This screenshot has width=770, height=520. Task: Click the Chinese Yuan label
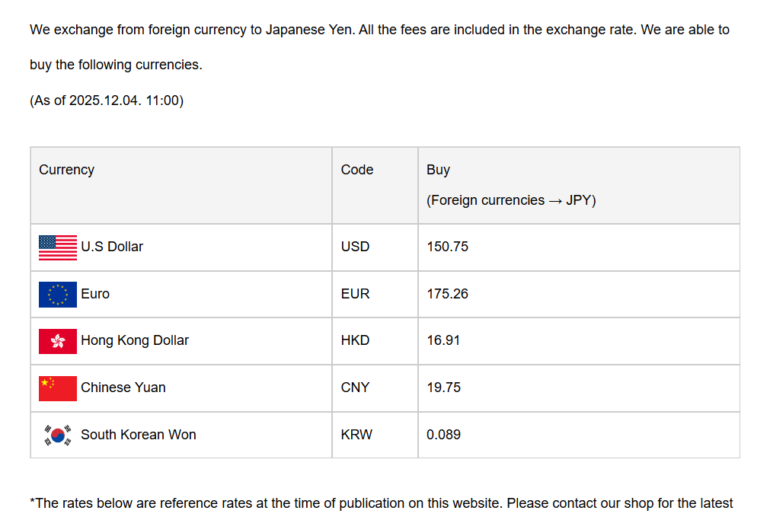click(123, 387)
